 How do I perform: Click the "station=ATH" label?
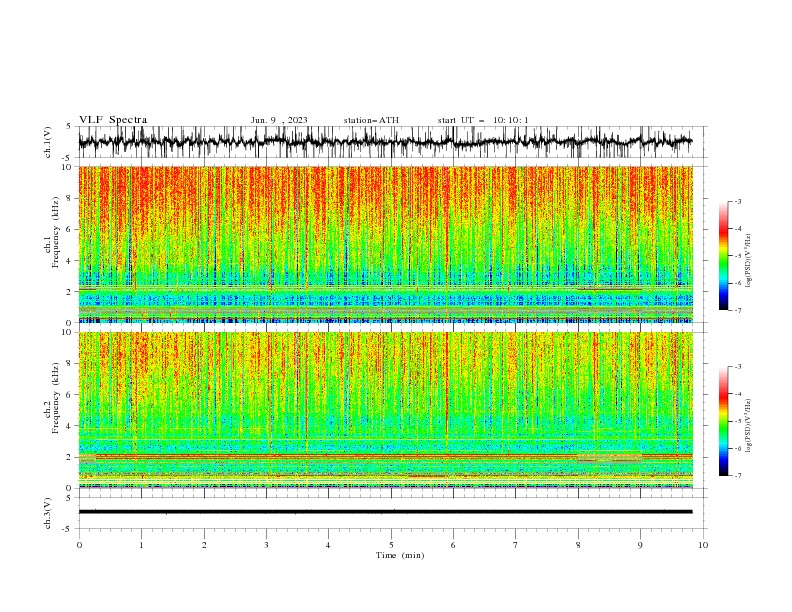371,120
